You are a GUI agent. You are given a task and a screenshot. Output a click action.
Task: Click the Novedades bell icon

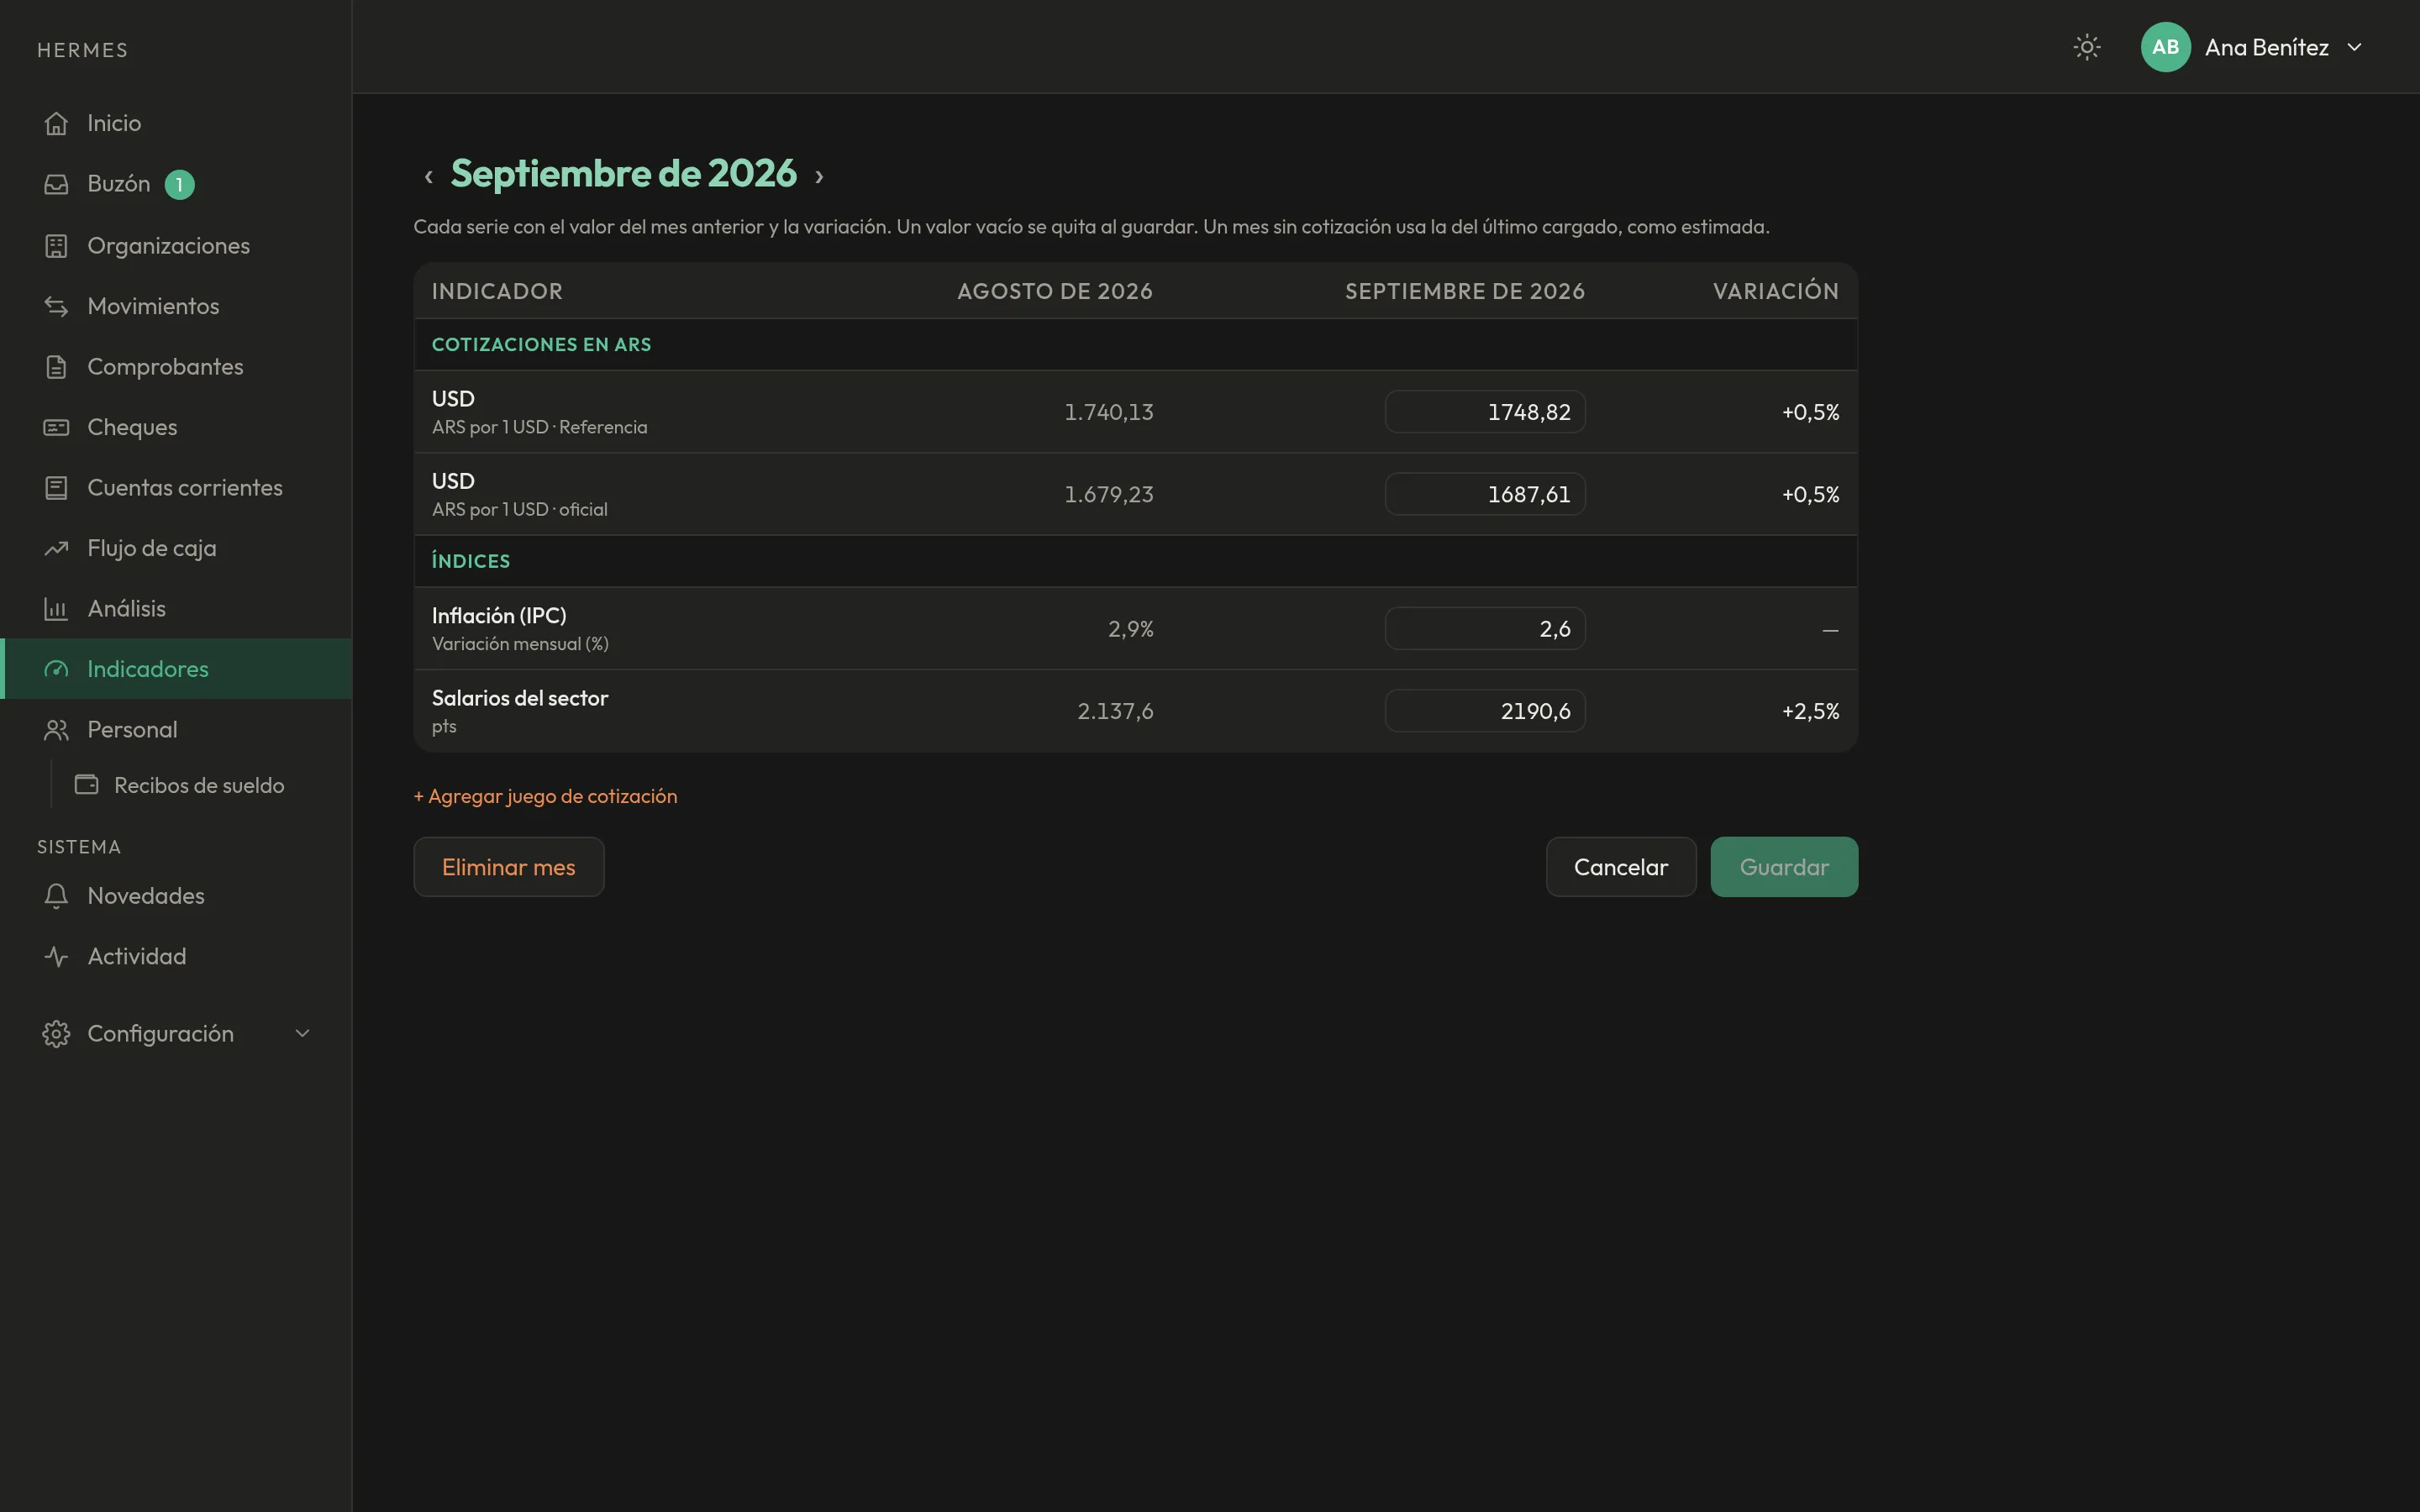pos(56,896)
